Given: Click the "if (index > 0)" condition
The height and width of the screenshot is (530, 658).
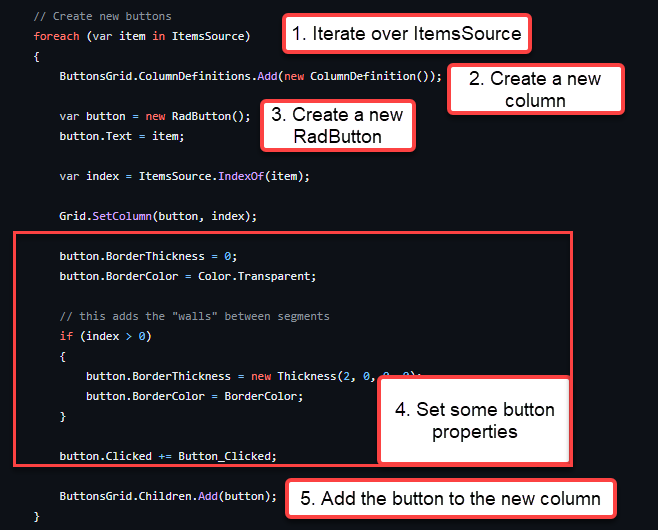Looking at the screenshot, I should [105, 336].
